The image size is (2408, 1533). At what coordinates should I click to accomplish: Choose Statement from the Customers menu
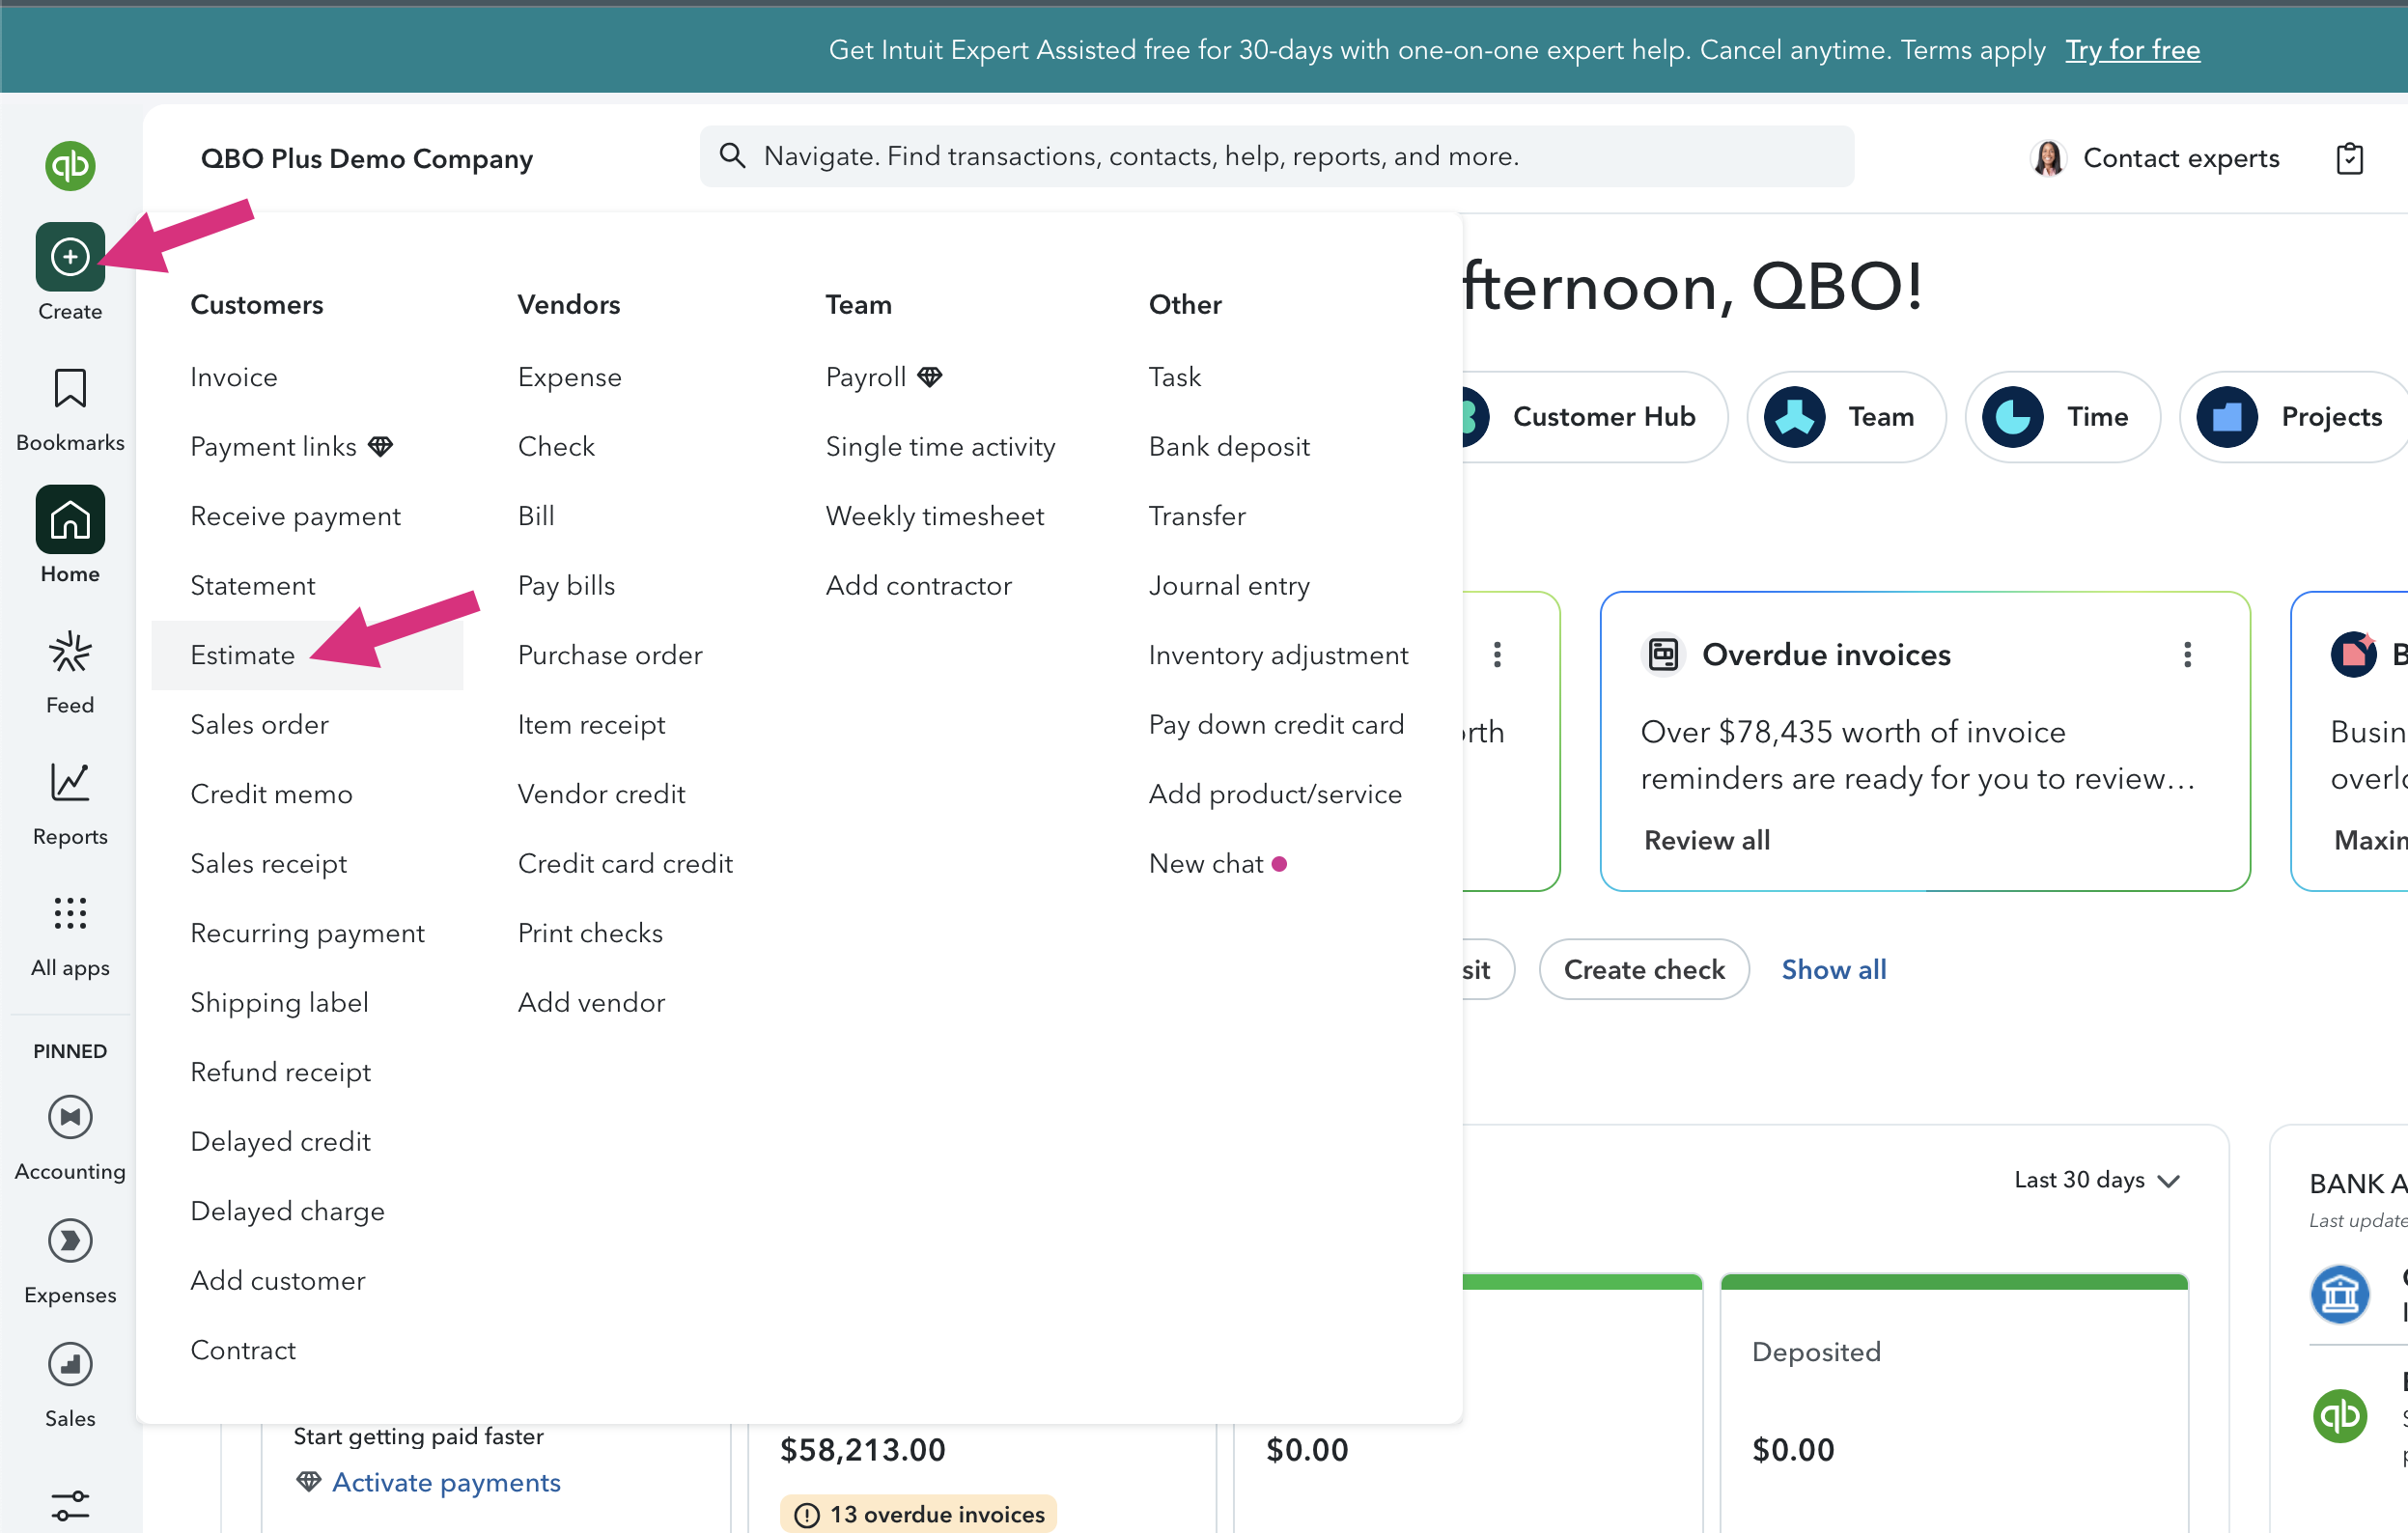pyautogui.click(x=253, y=585)
